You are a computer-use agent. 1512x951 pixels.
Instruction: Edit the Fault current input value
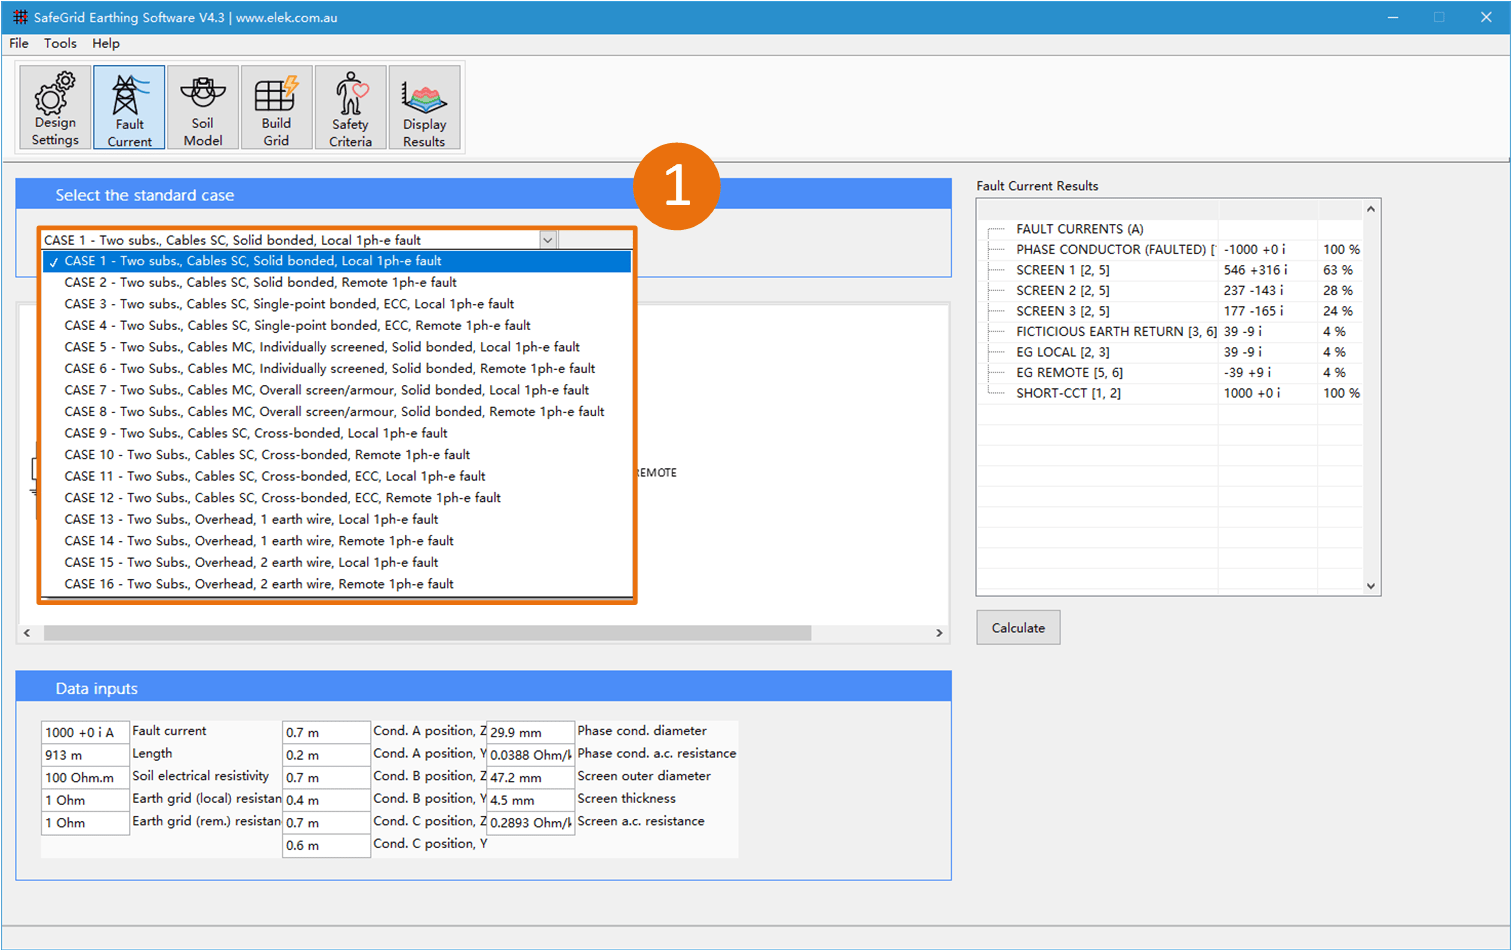tap(84, 732)
